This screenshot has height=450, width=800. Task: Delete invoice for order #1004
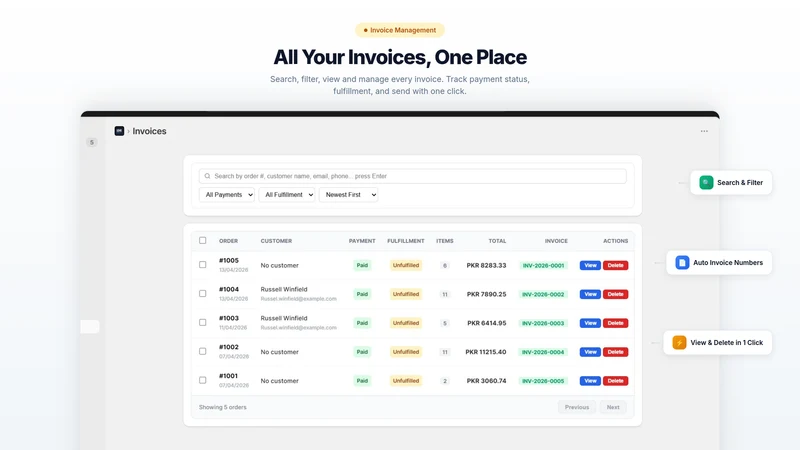pos(615,294)
